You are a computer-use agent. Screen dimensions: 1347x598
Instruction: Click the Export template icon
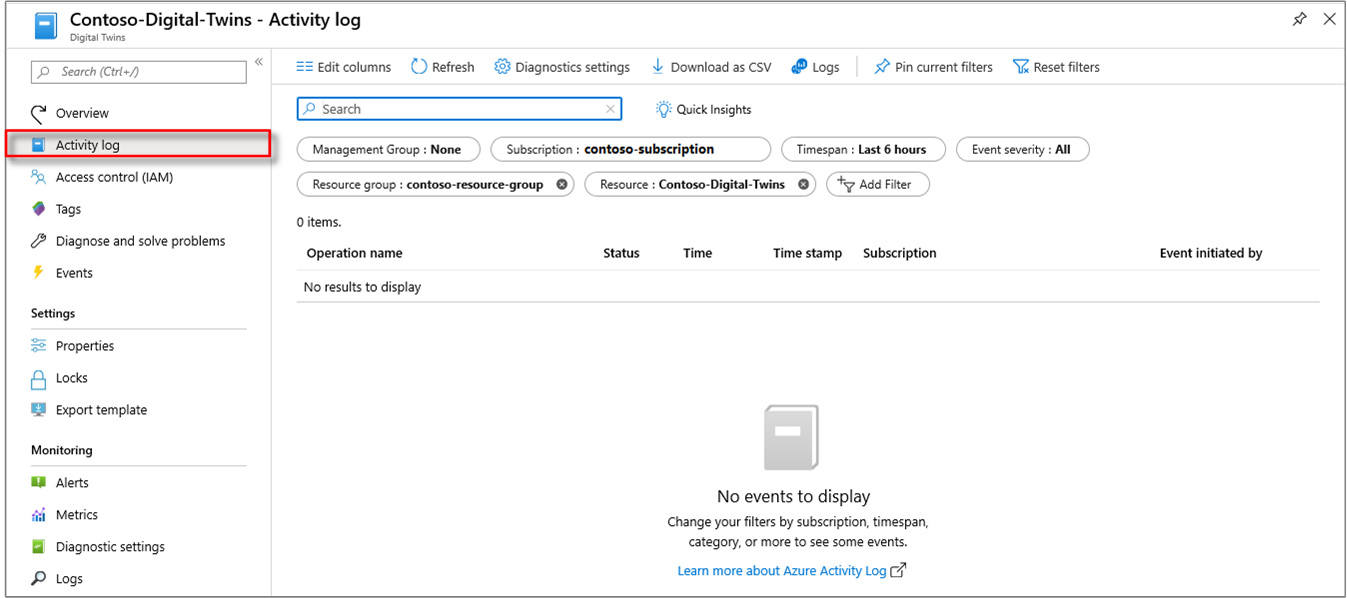[39, 410]
